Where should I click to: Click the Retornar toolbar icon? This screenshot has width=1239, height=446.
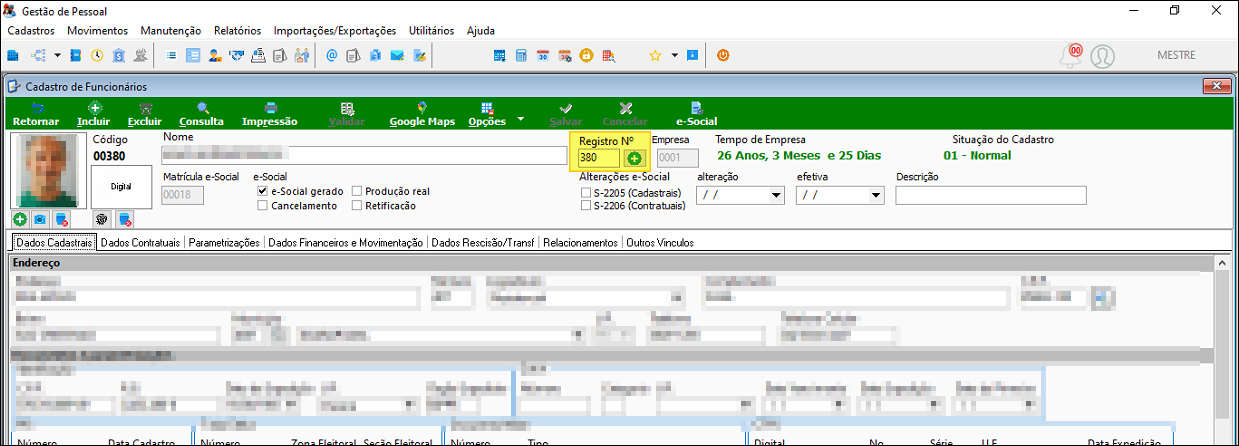[x=36, y=114]
